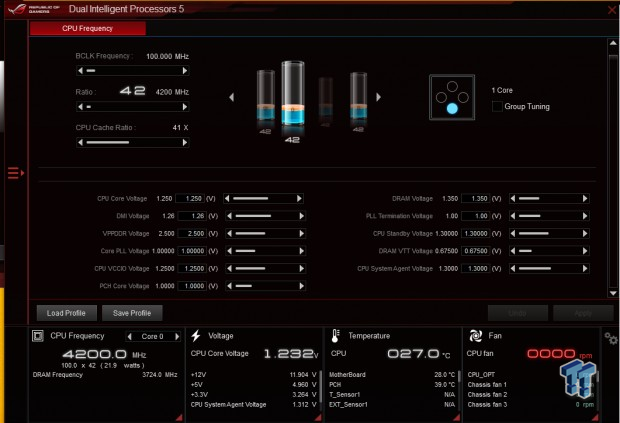620x423 pixels.
Task: Click the Save Profile button
Action: 132,313
